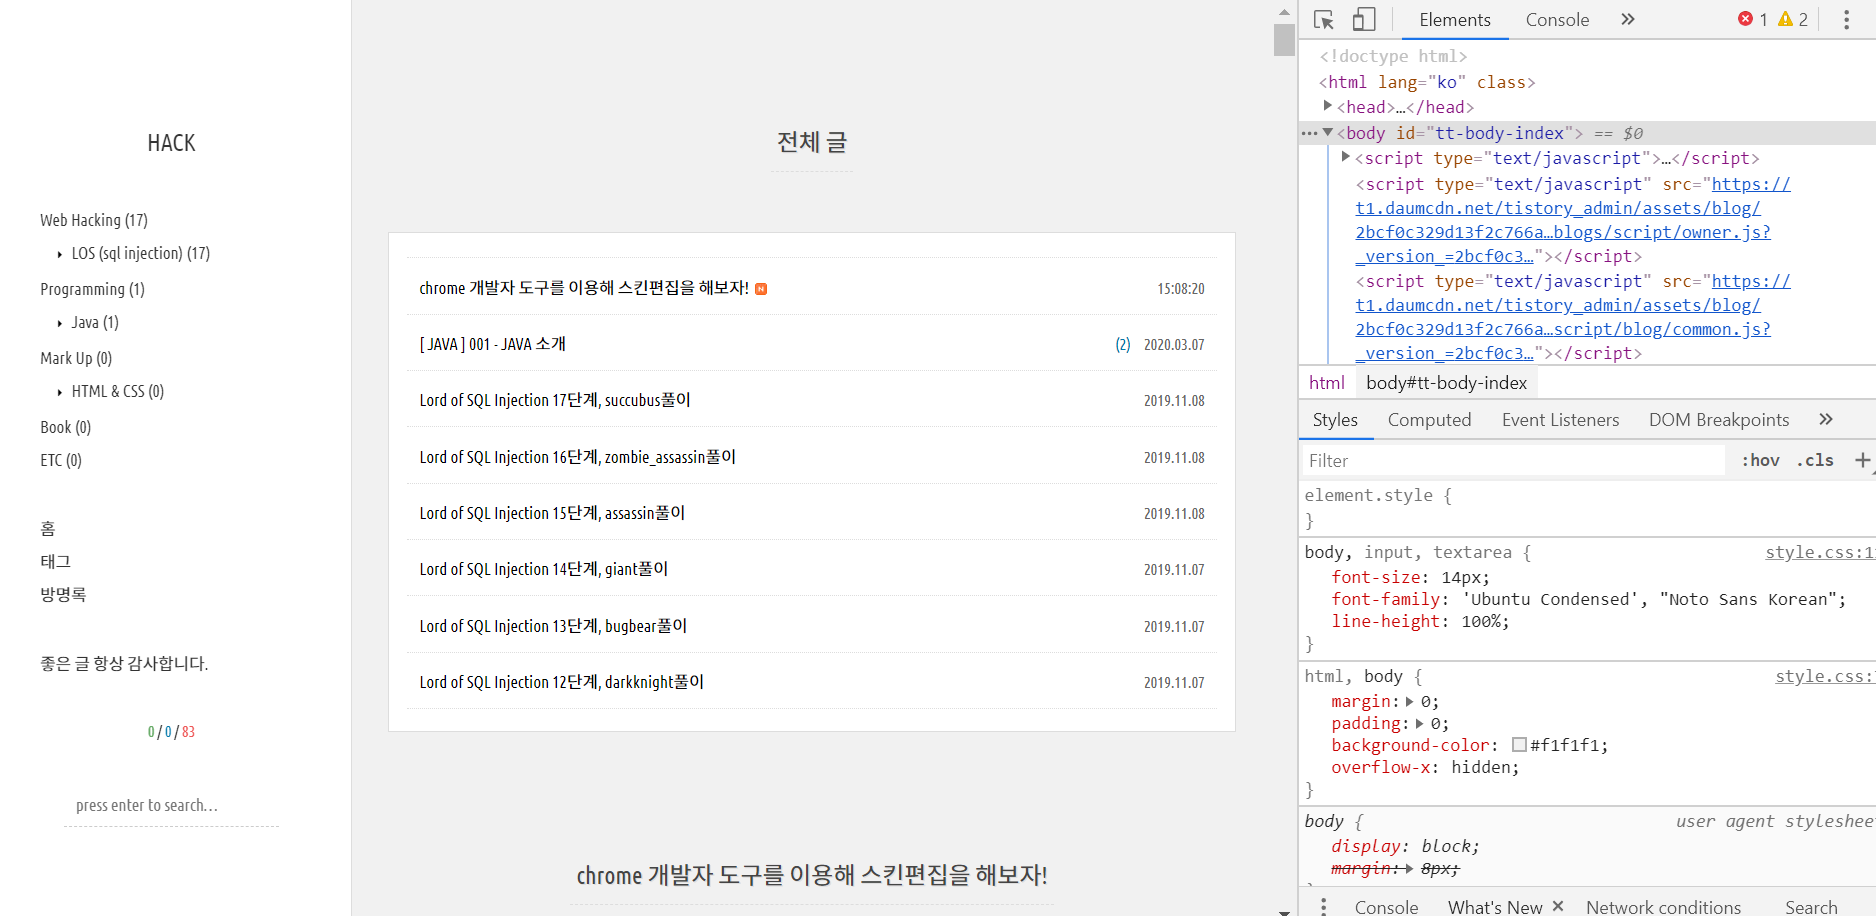Switch to the Console tab
Viewport: 1876px width, 916px height.
pyautogui.click(x=1557, y=20)
